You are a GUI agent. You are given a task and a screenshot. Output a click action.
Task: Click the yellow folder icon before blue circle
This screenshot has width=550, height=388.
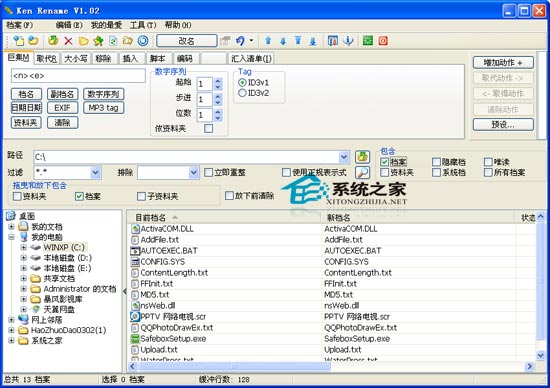(128, 41)
